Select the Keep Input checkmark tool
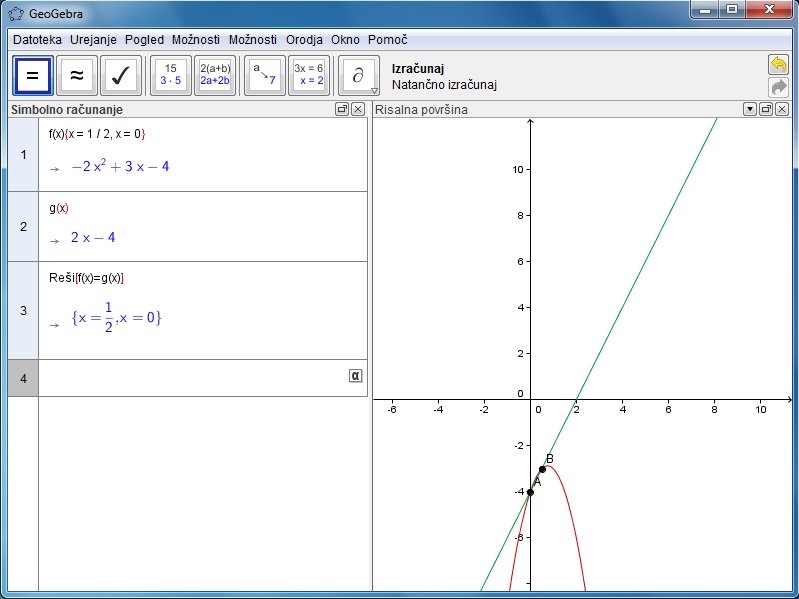 [x=121, y=75]
